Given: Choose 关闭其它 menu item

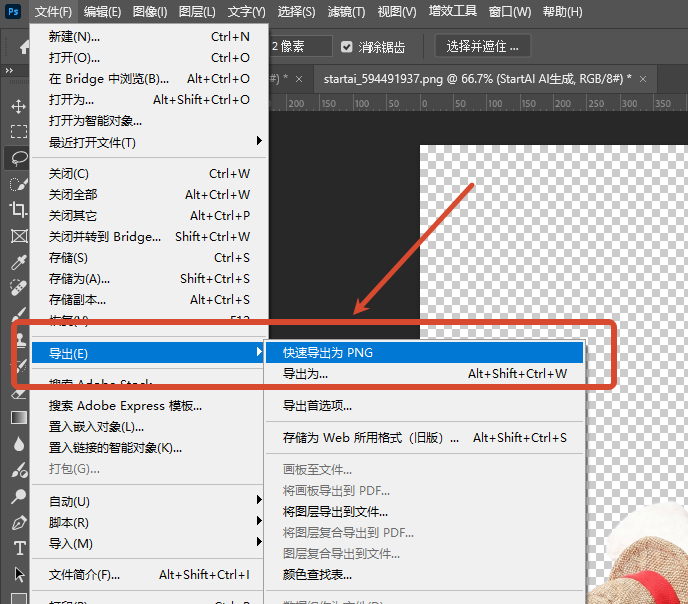Looking at the screenshot, I should pos(149,215).
